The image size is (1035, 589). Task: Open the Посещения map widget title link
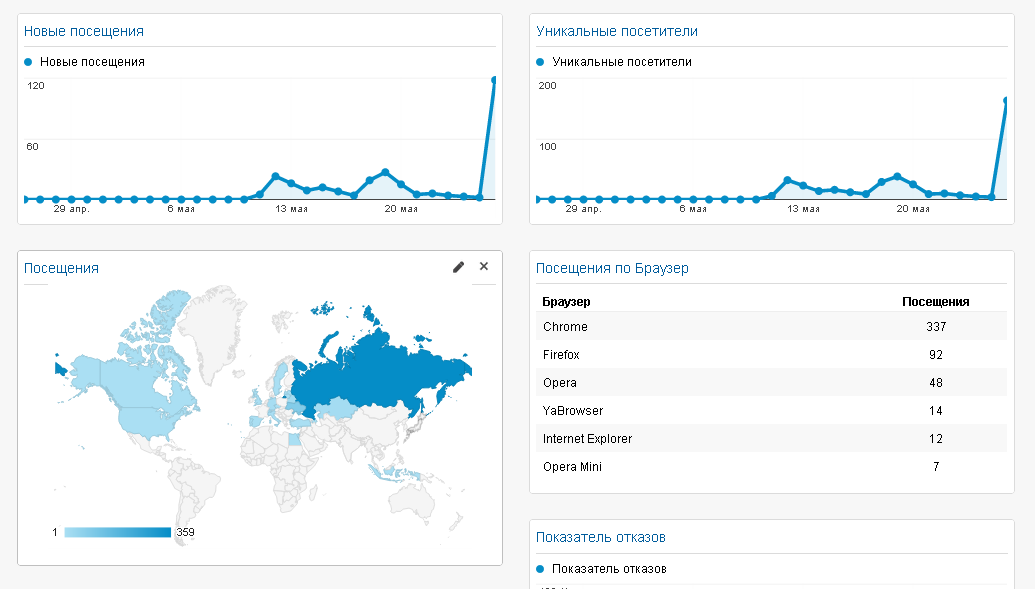click(x=61, y=268)
